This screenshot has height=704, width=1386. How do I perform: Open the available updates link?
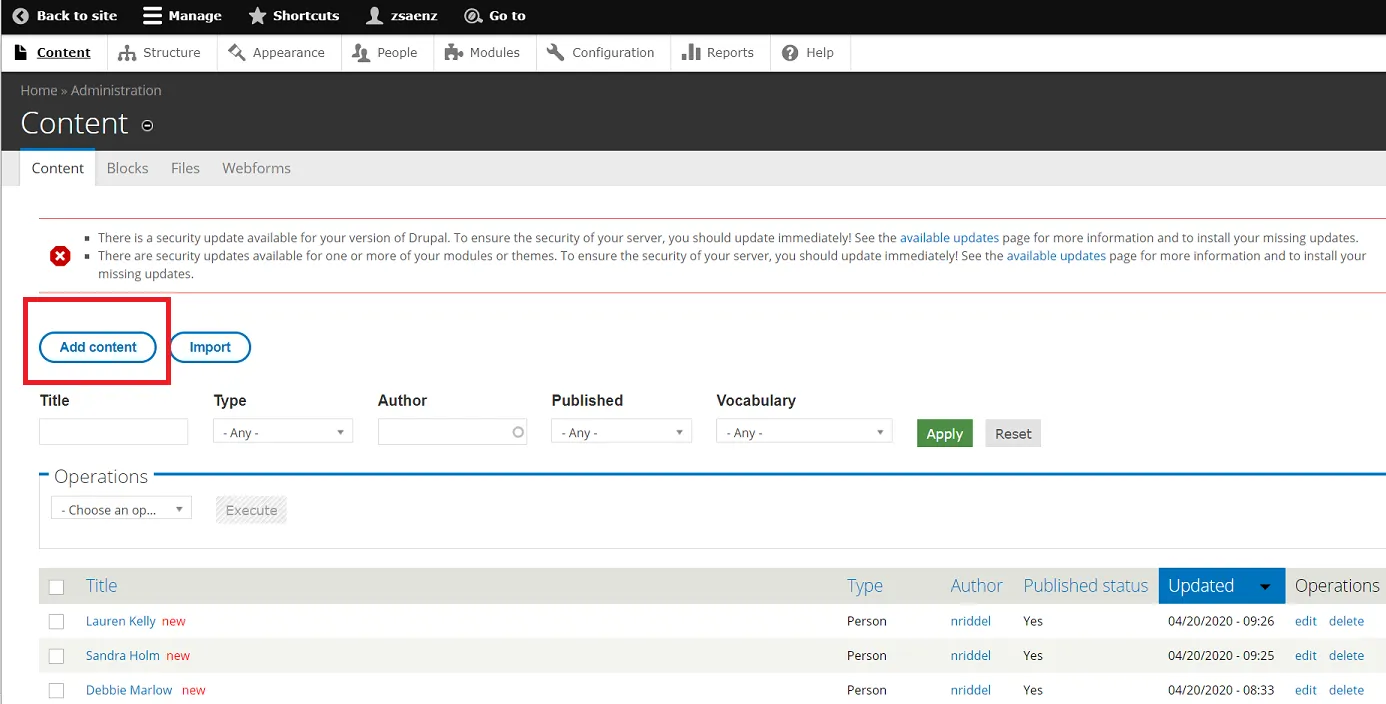tap(948, 237)
